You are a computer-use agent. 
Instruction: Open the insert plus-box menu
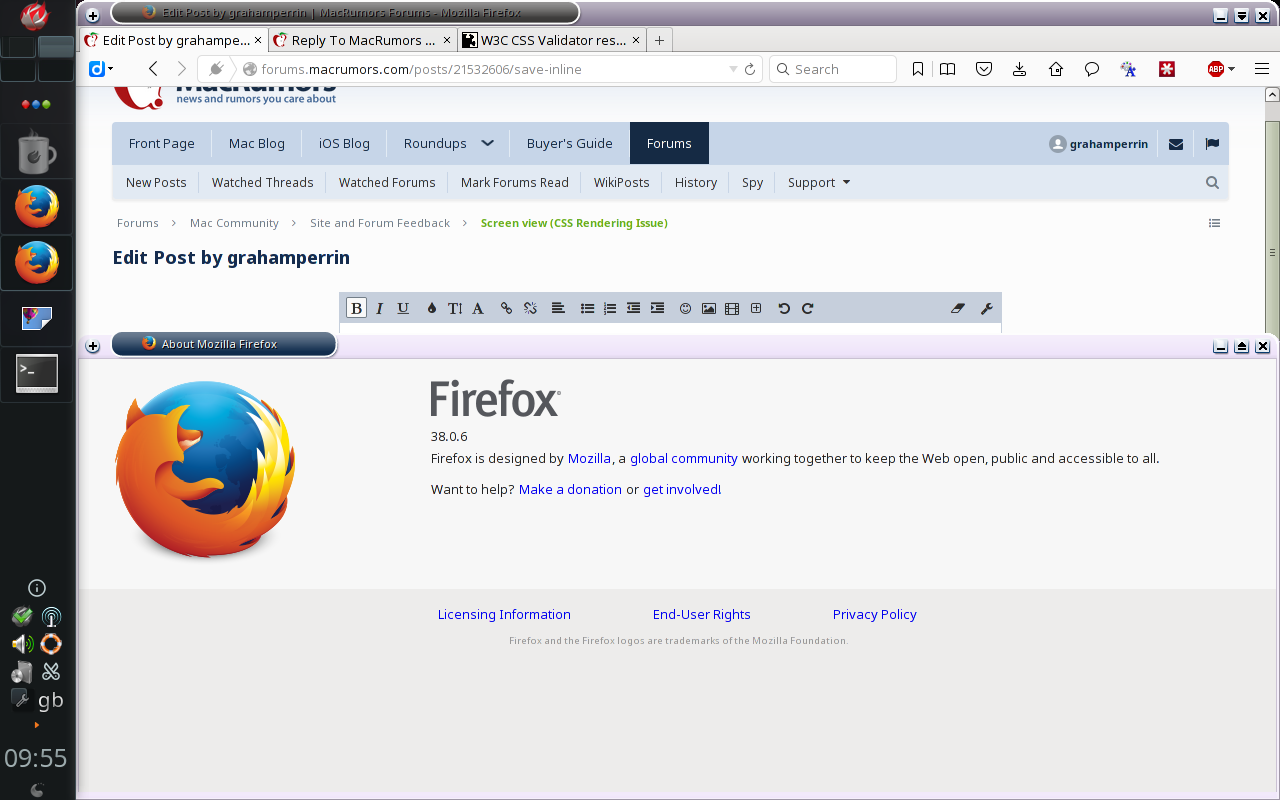click(x=756, y=308)
